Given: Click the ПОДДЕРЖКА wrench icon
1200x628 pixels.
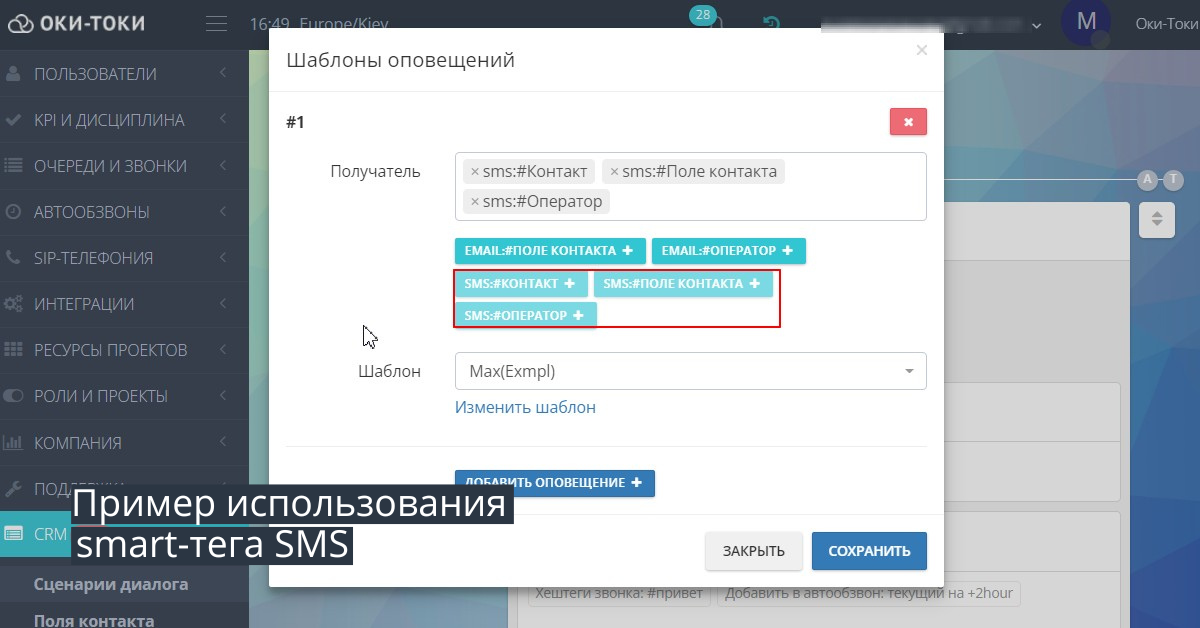Looking at the screenshot, I should point(14,487).
